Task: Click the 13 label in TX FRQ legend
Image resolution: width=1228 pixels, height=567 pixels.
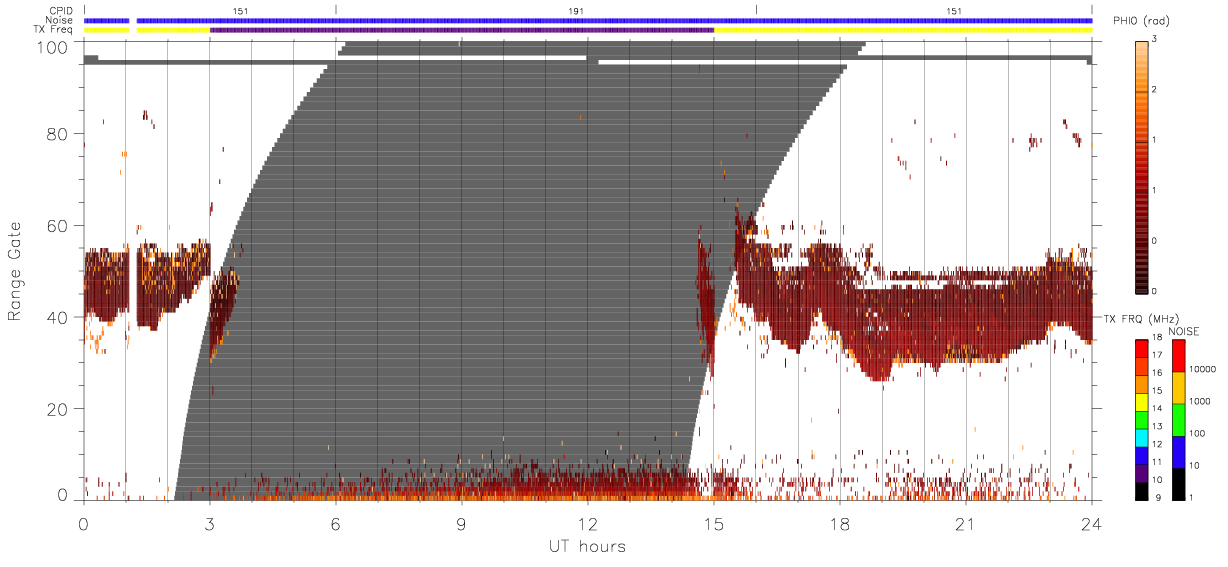Action: pyautogui.click(x=1157, y=426)
